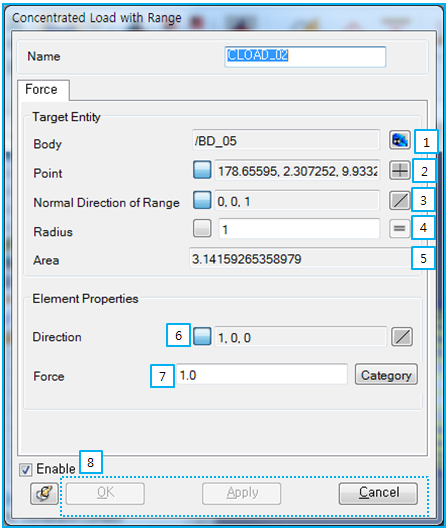Click the Element Properties group label
This screenshot has width=446, height=528.
(x=85, y=299)
